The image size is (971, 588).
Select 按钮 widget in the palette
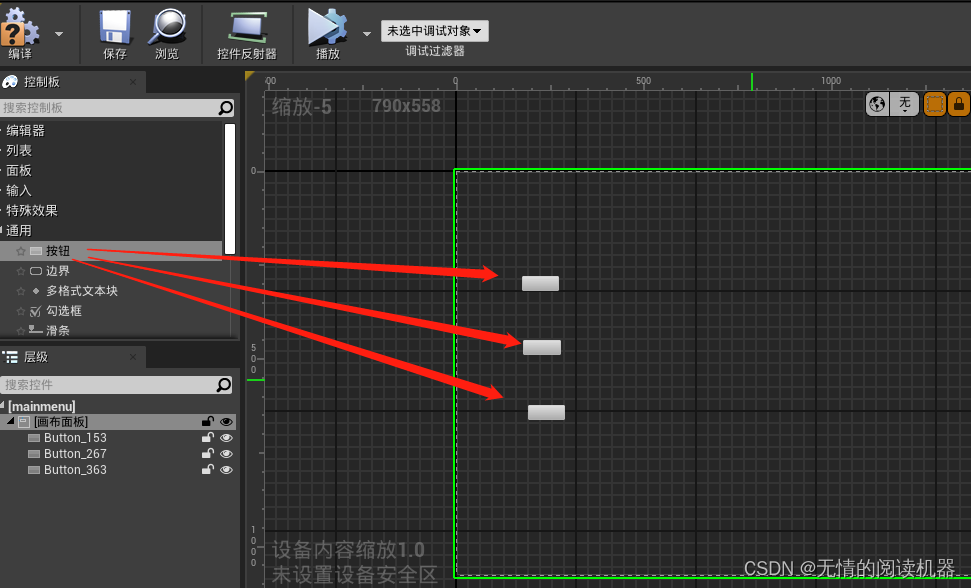[x=57, y=250]
